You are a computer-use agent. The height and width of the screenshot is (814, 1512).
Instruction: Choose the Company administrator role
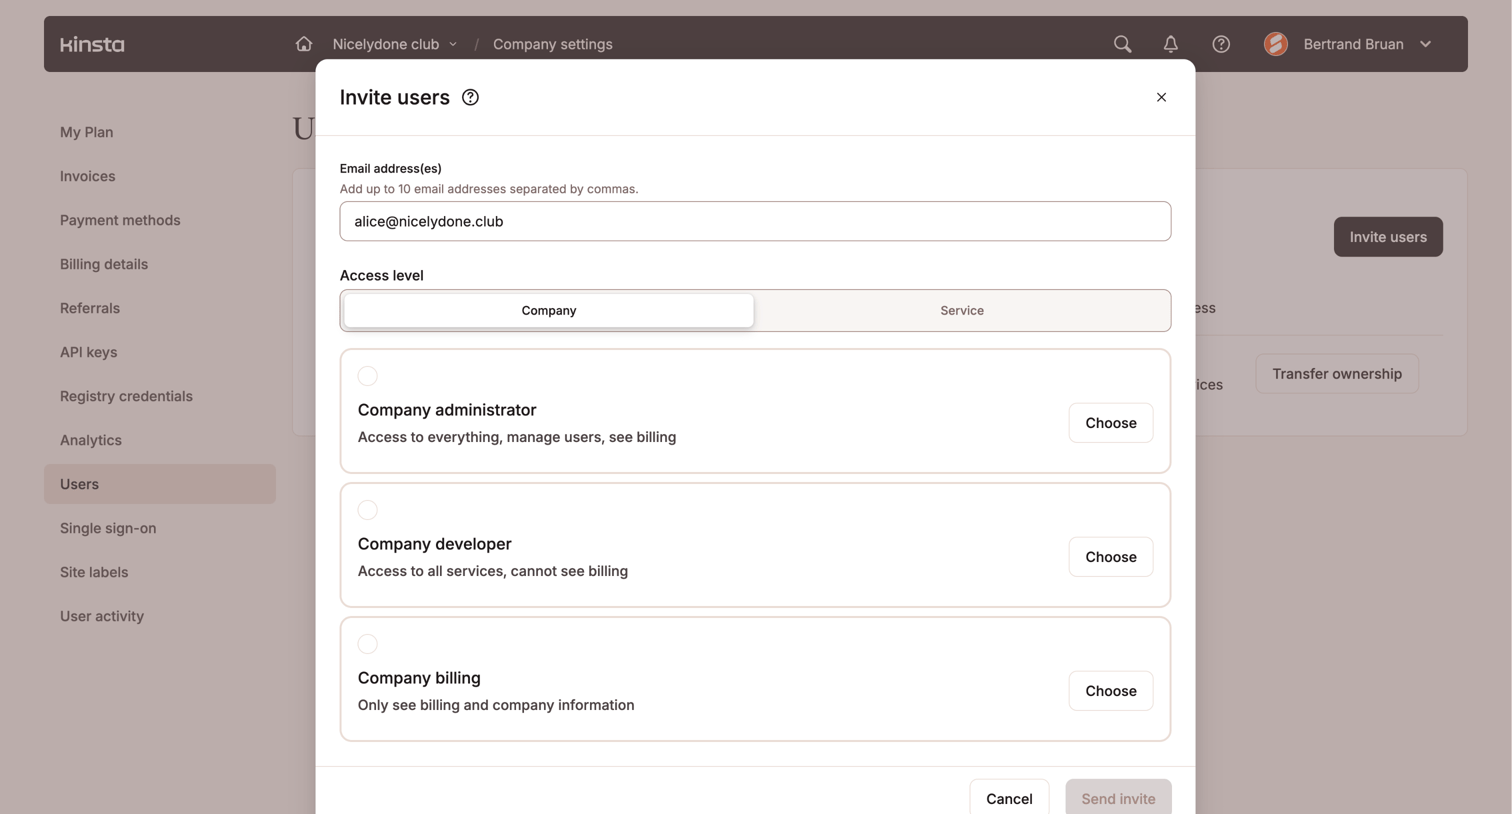pyautogui.click(x=1111, y=423)
